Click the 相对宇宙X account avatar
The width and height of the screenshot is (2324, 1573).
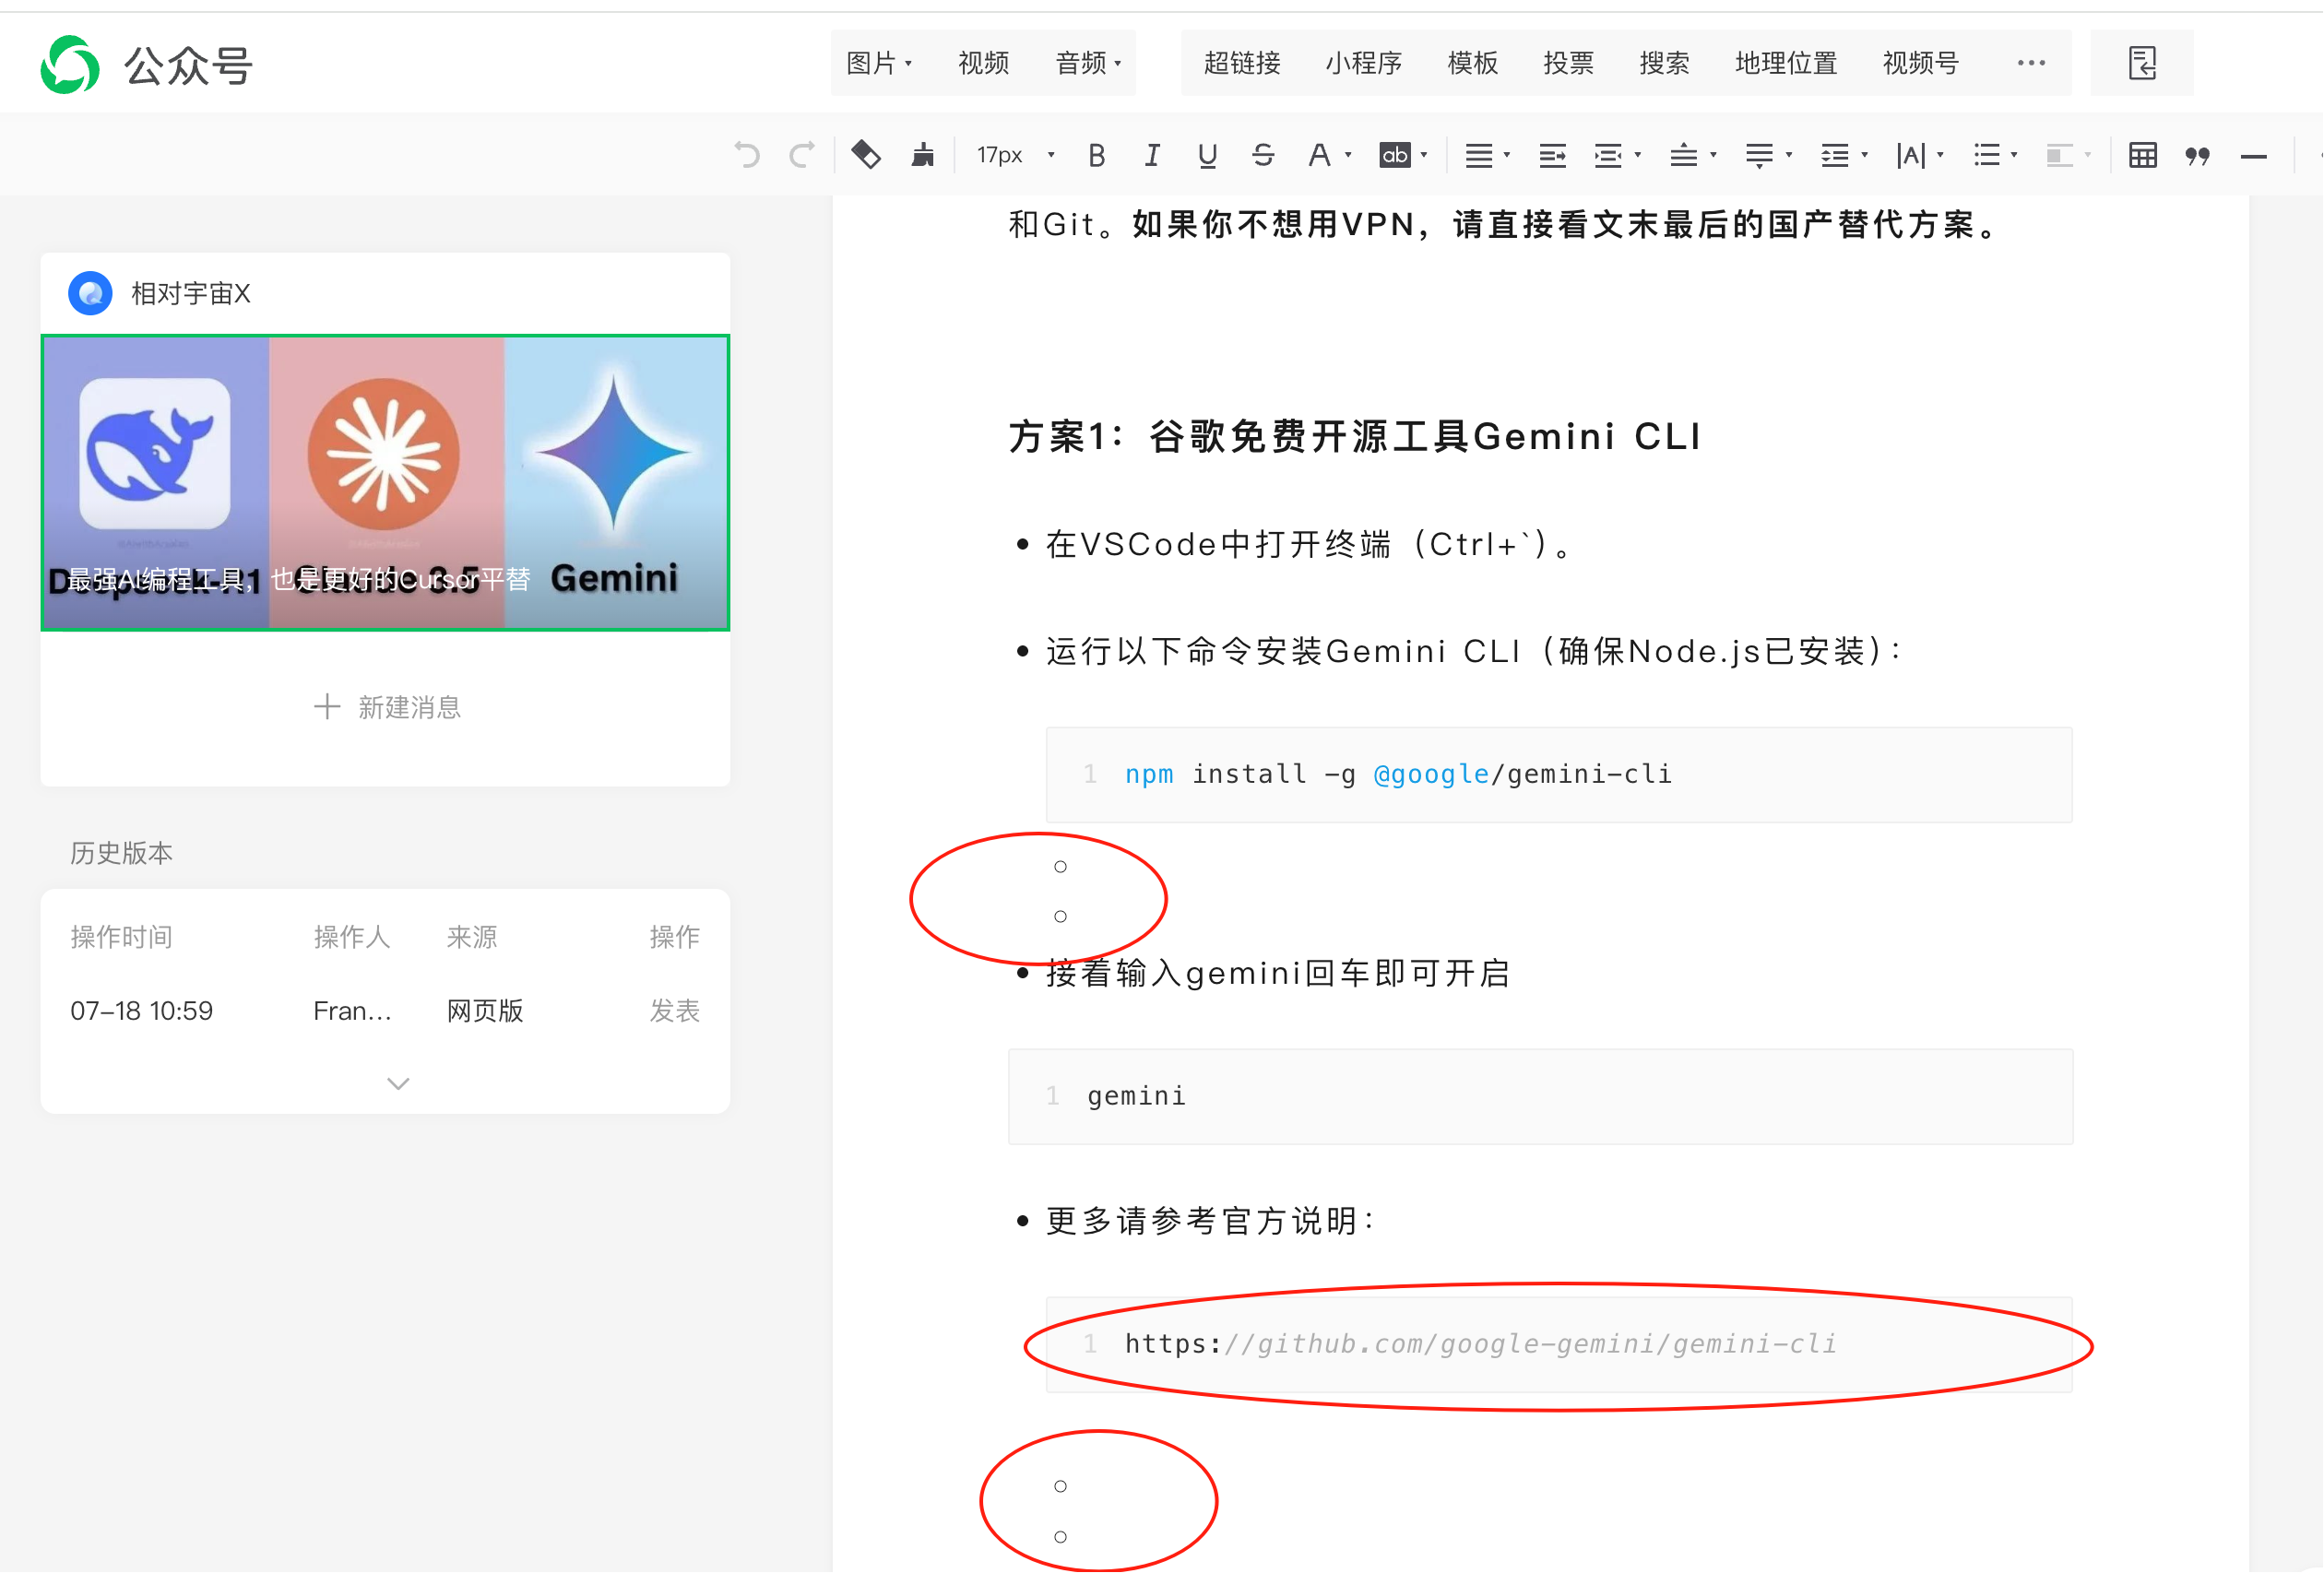[90, 293]
